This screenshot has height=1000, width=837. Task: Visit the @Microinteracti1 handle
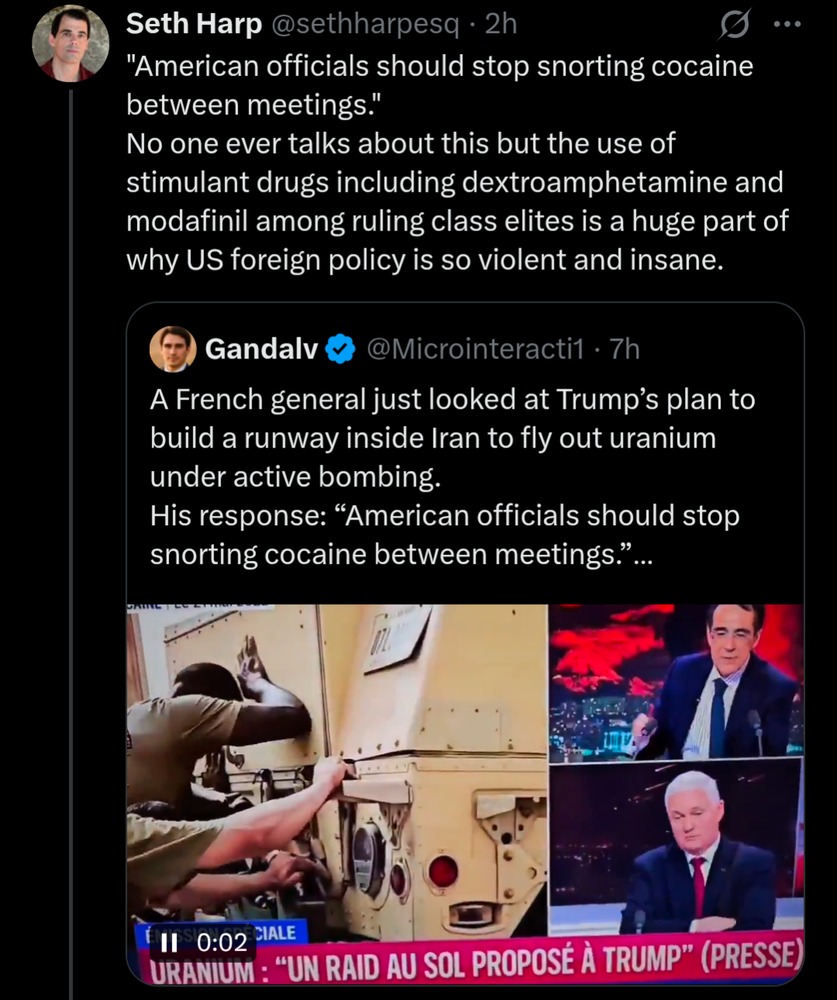(x=475, y=348)
